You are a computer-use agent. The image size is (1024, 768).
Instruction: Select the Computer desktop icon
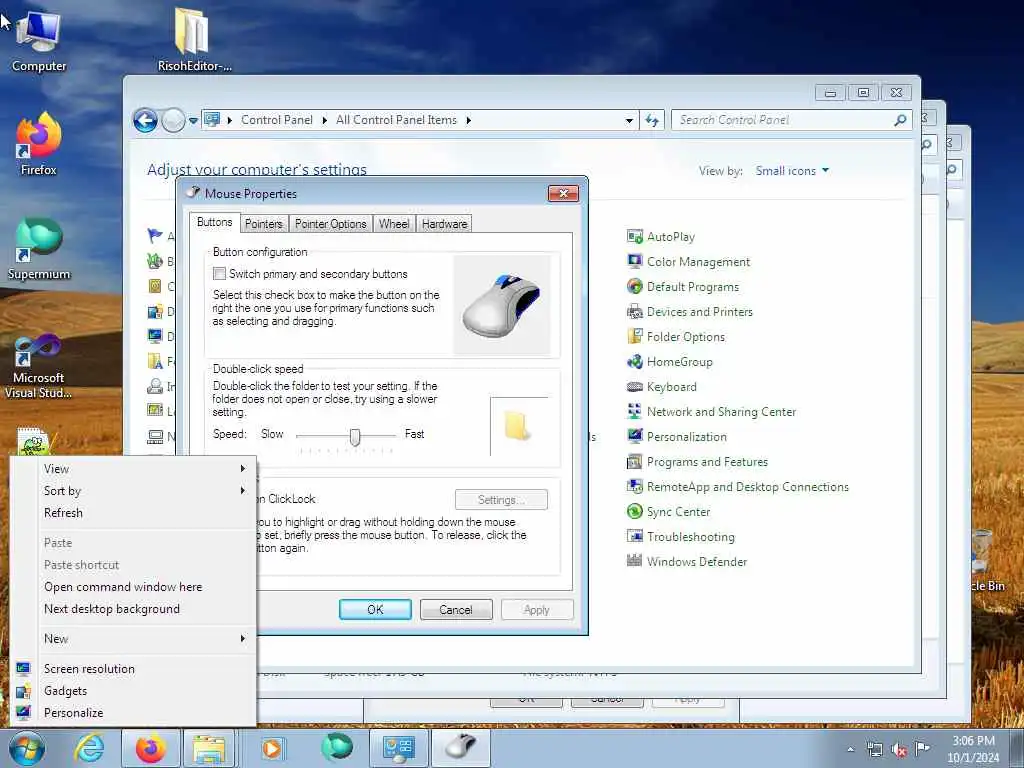pos(39,40)
